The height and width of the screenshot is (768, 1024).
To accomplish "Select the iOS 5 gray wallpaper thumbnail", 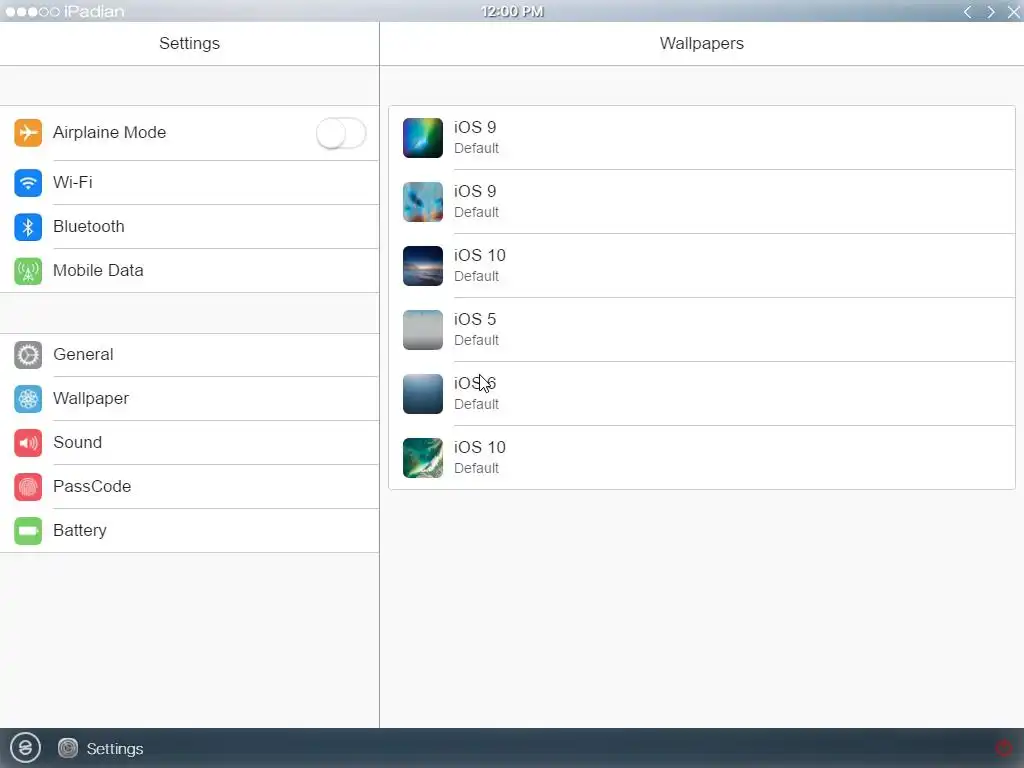I will 423,330.
